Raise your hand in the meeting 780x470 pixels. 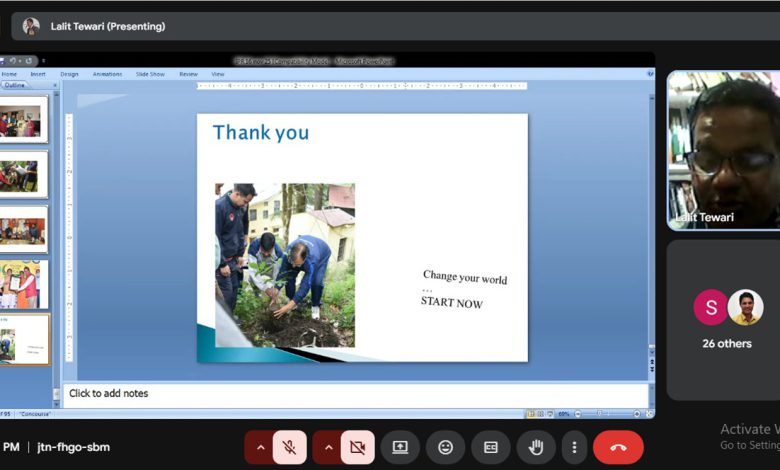(x=536, y=447)
